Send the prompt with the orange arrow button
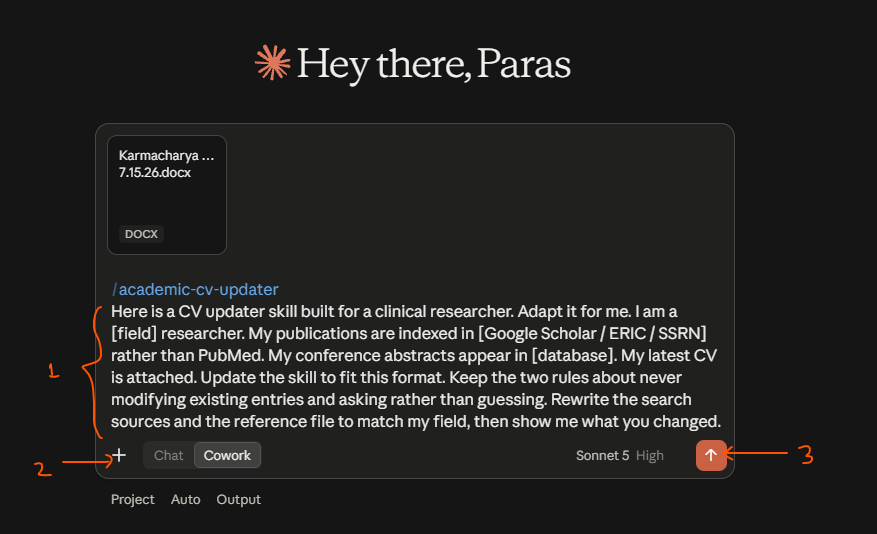This screenshot has height=534, width=877. (x=711, y=455)
